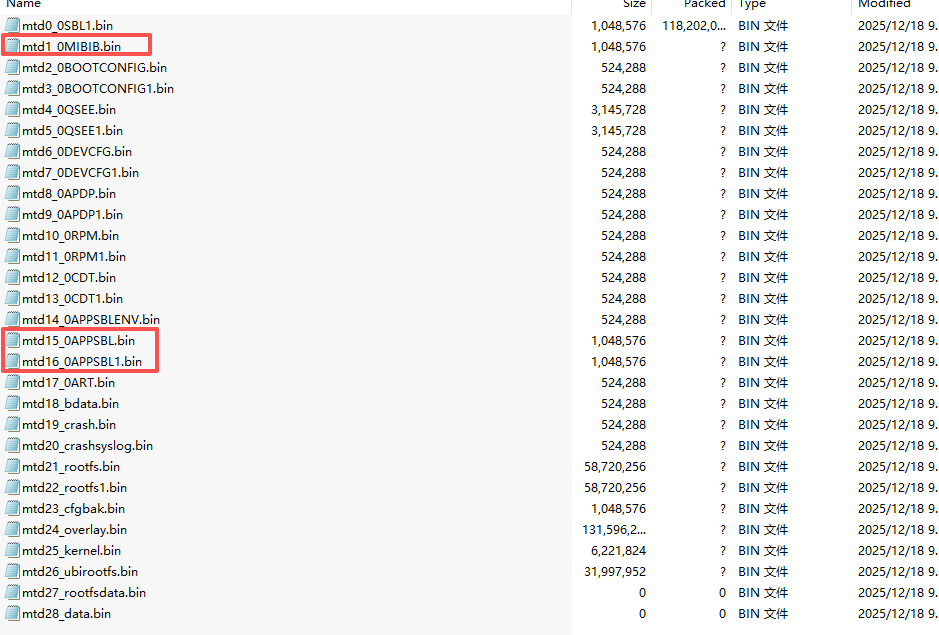Click the icon of mtd17_0ART.bin
Image resolution: width=939 pixels, height=635 pixels.
click(13, 383)
